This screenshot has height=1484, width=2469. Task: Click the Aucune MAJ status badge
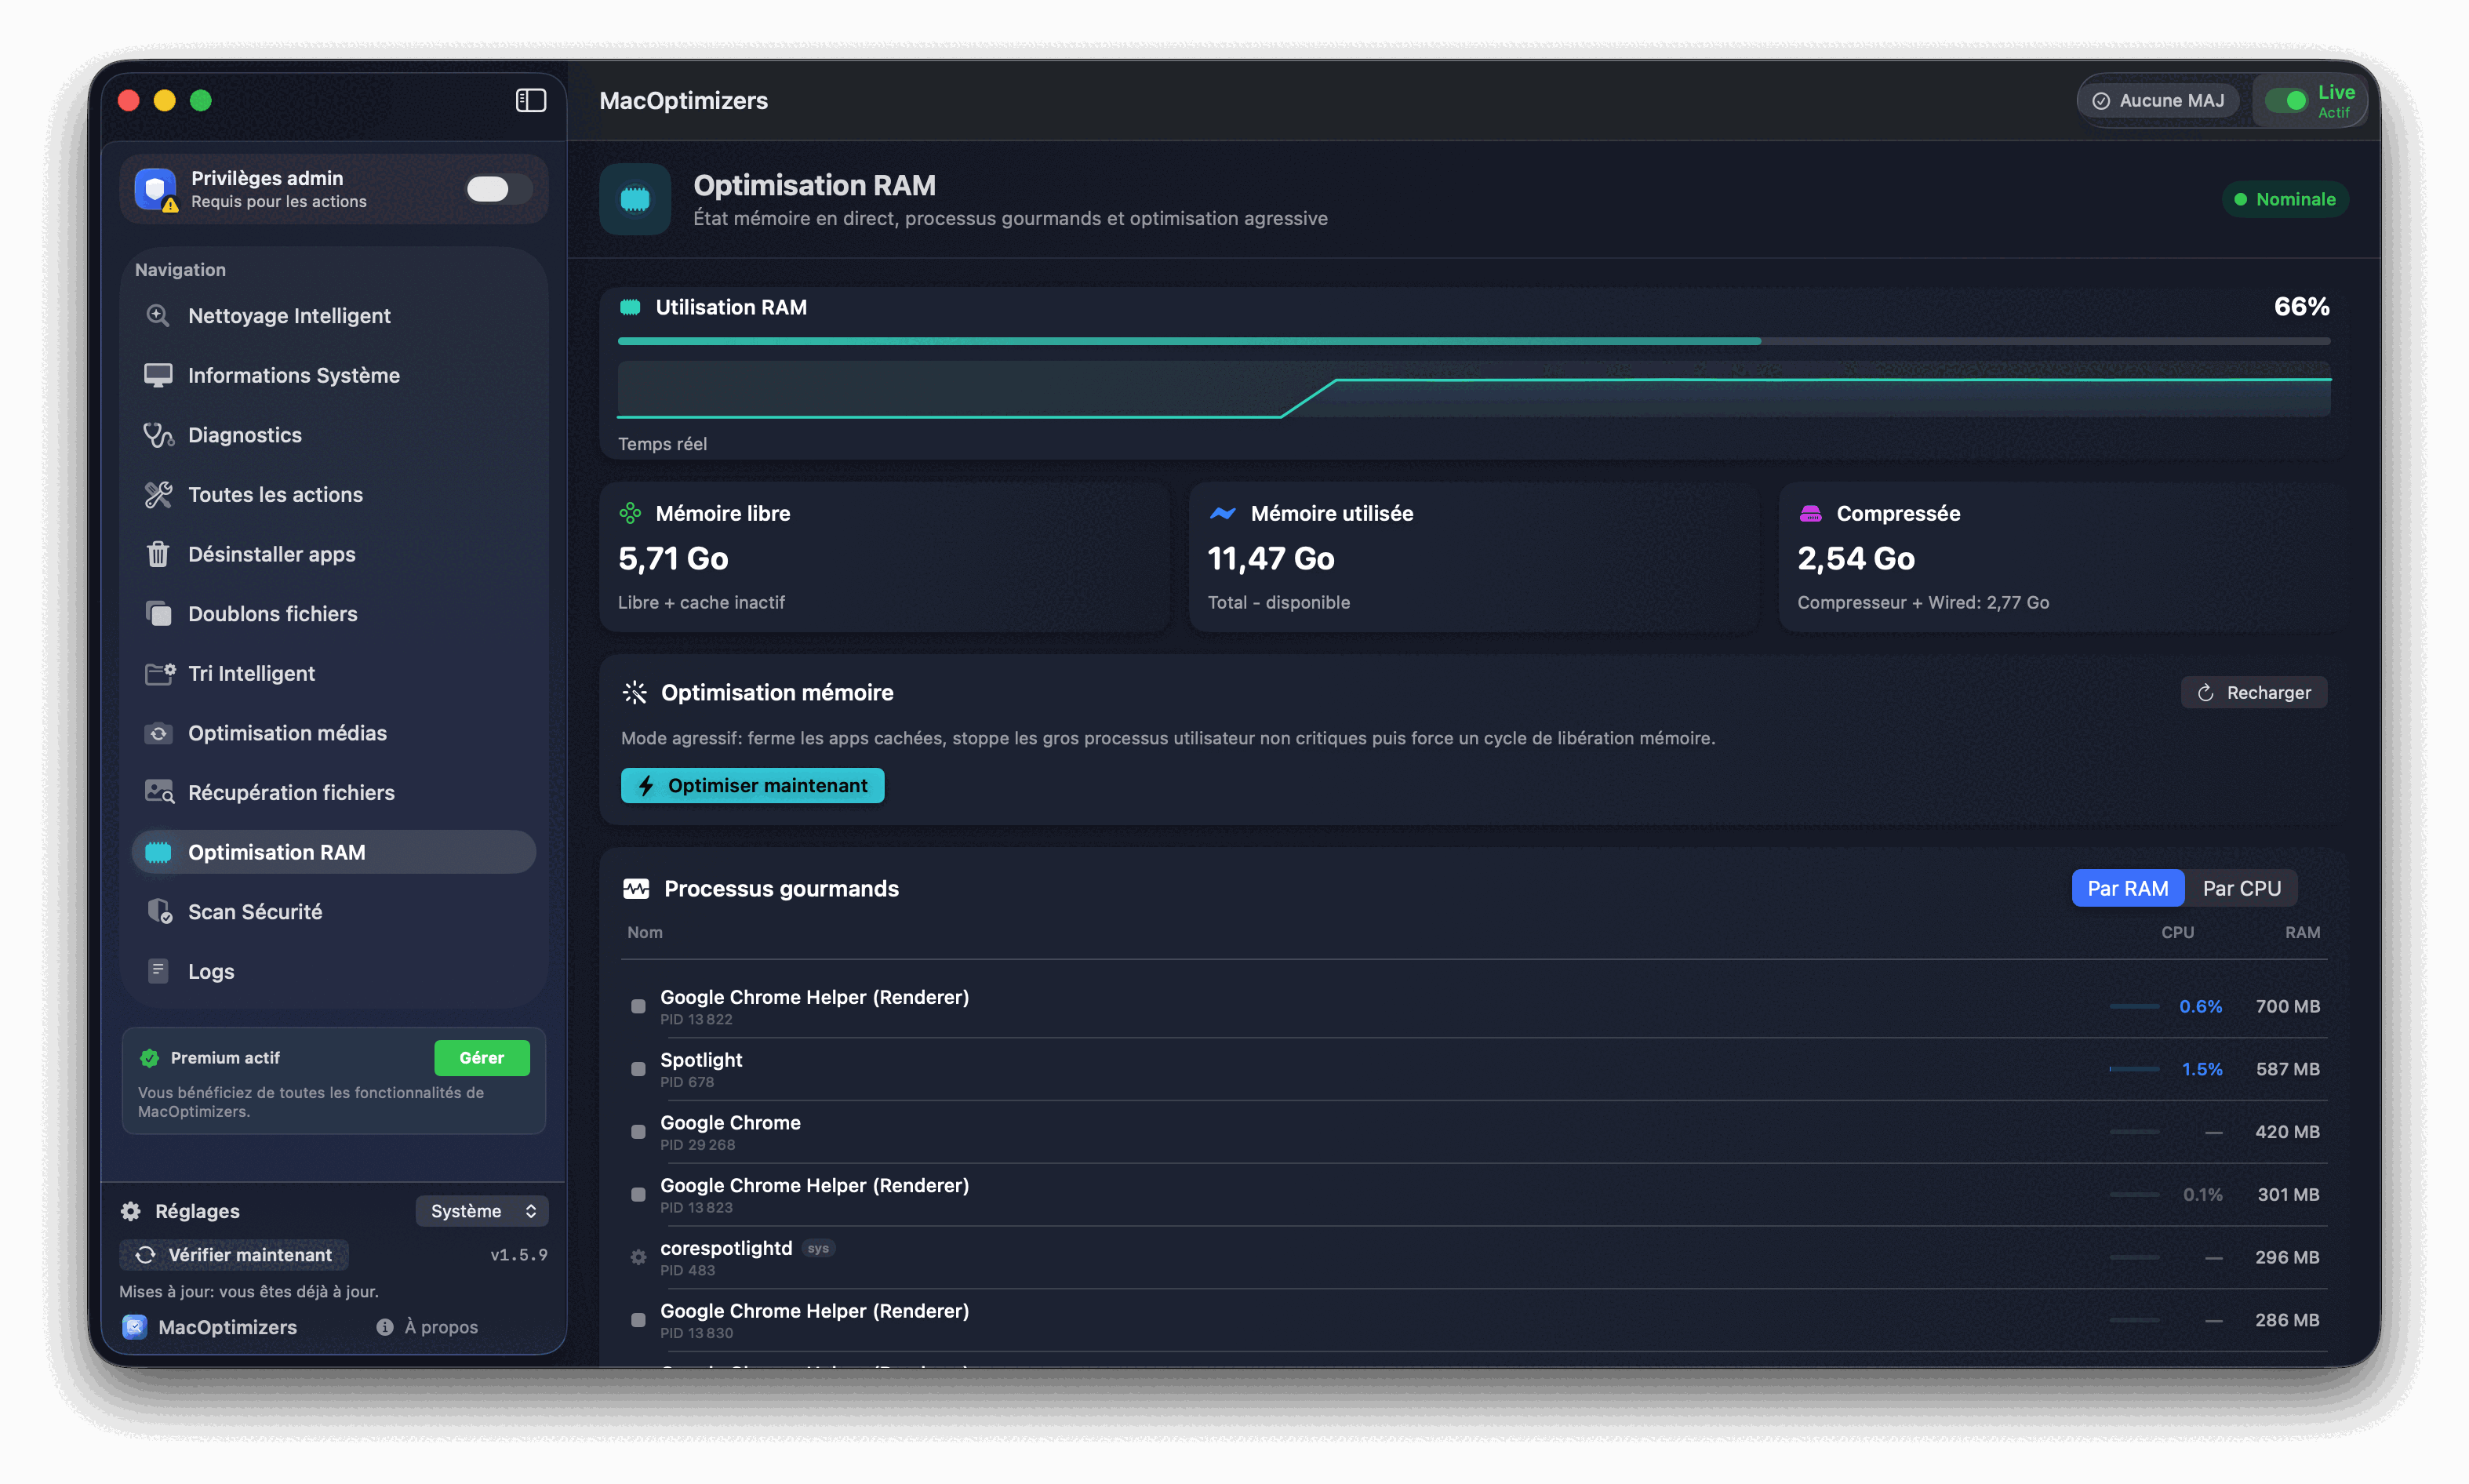(2158, 100)
